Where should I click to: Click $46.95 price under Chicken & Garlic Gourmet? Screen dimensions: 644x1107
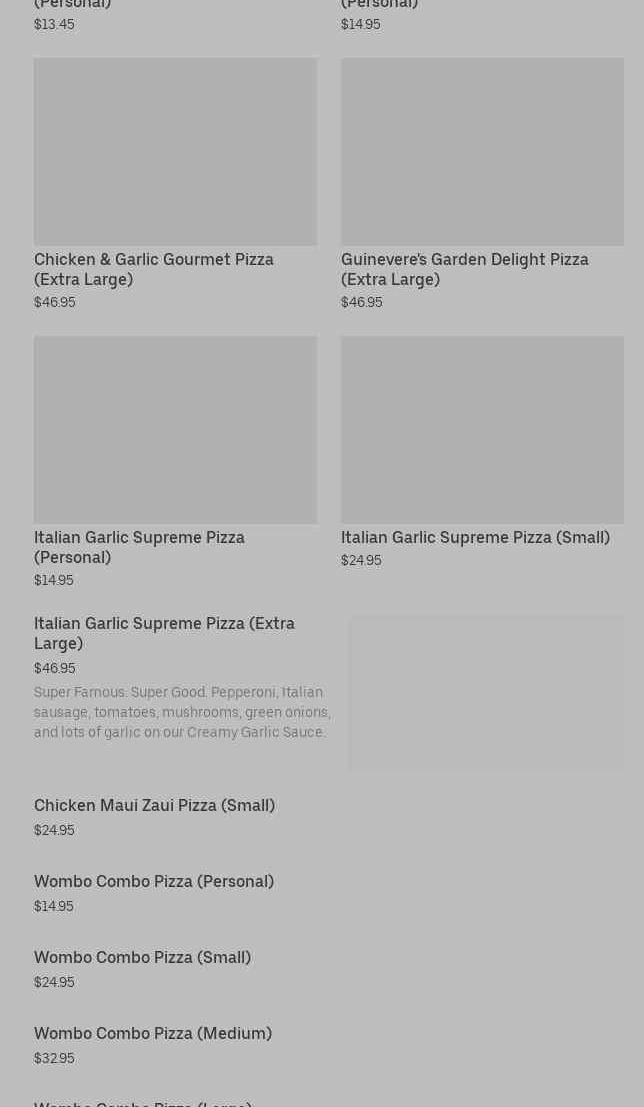coord(54,302)
